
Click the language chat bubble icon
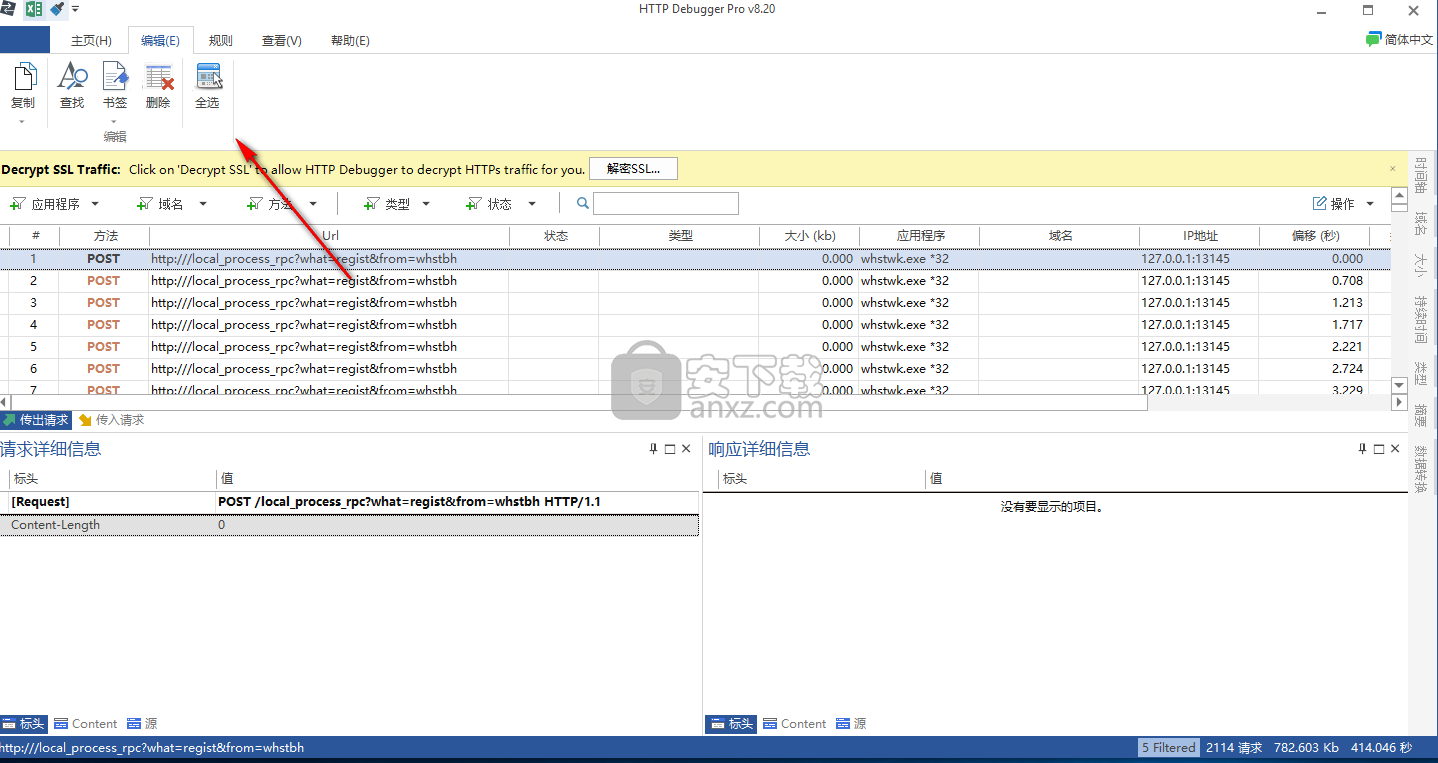click(x=1374, y=40)
